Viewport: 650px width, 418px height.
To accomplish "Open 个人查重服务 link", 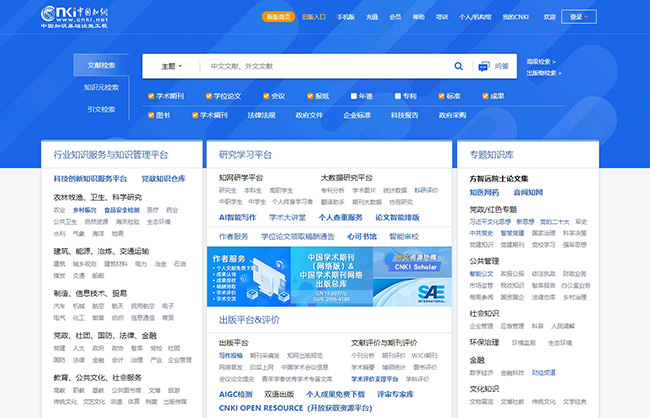I will point(340,217).
